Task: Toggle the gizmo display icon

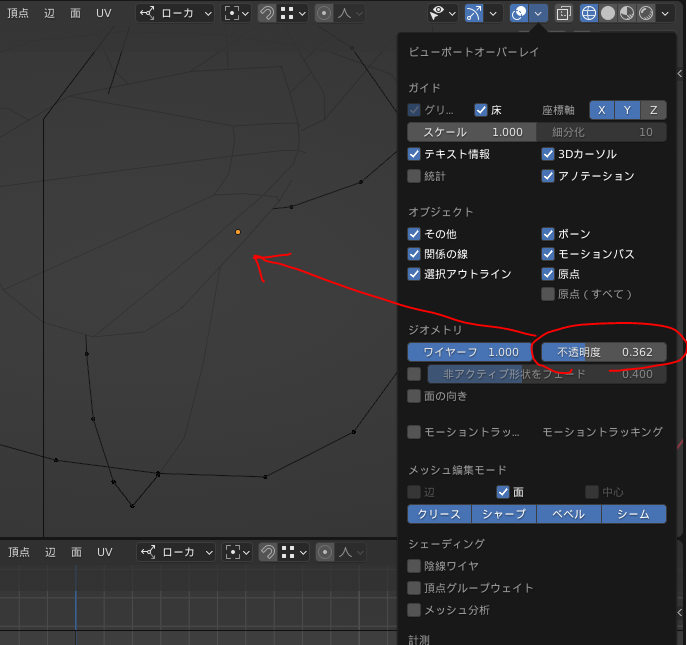Action: tap(475, 13)
